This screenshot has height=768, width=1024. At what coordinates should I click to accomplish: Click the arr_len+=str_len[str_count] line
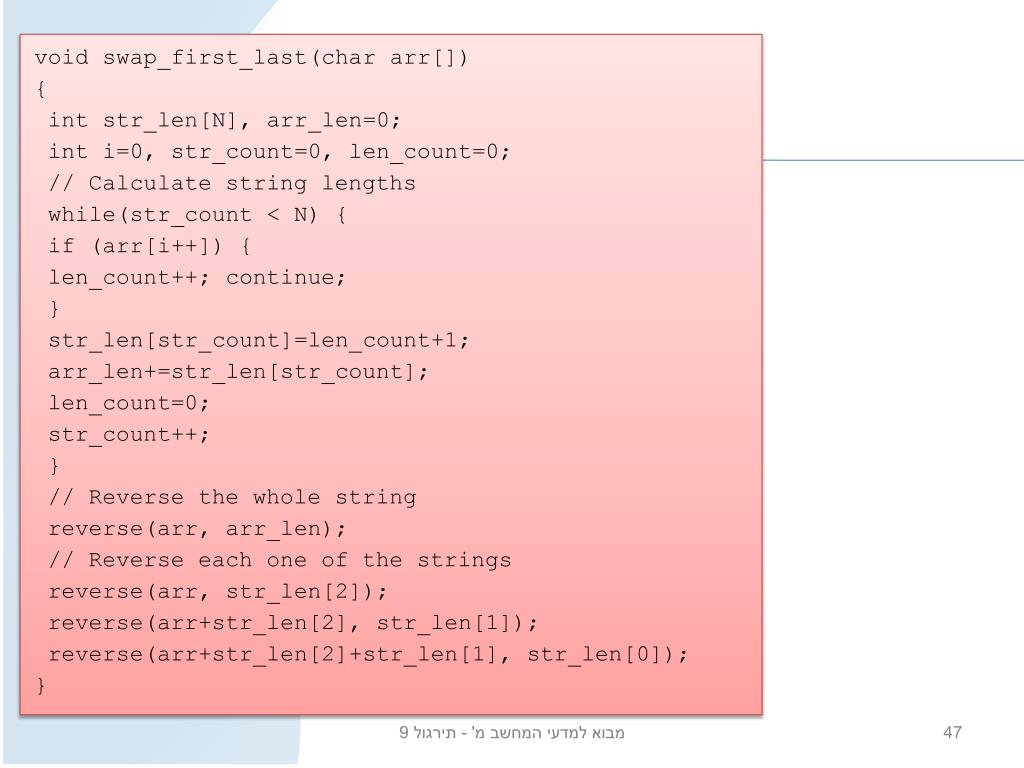pos(238,372)
